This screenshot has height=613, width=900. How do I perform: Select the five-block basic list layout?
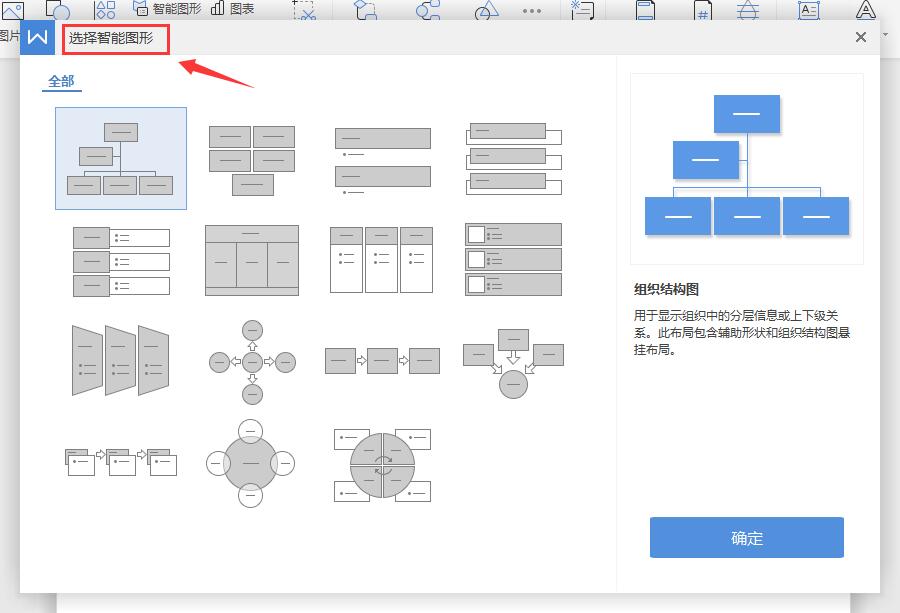pyautogui.click(x=252, y=161)
